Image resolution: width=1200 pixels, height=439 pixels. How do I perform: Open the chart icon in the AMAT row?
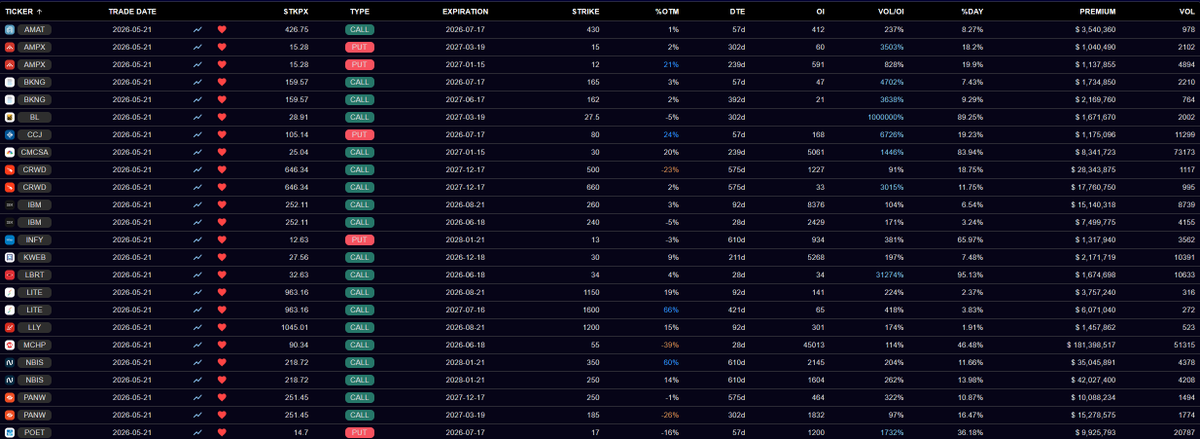[198, 30]
